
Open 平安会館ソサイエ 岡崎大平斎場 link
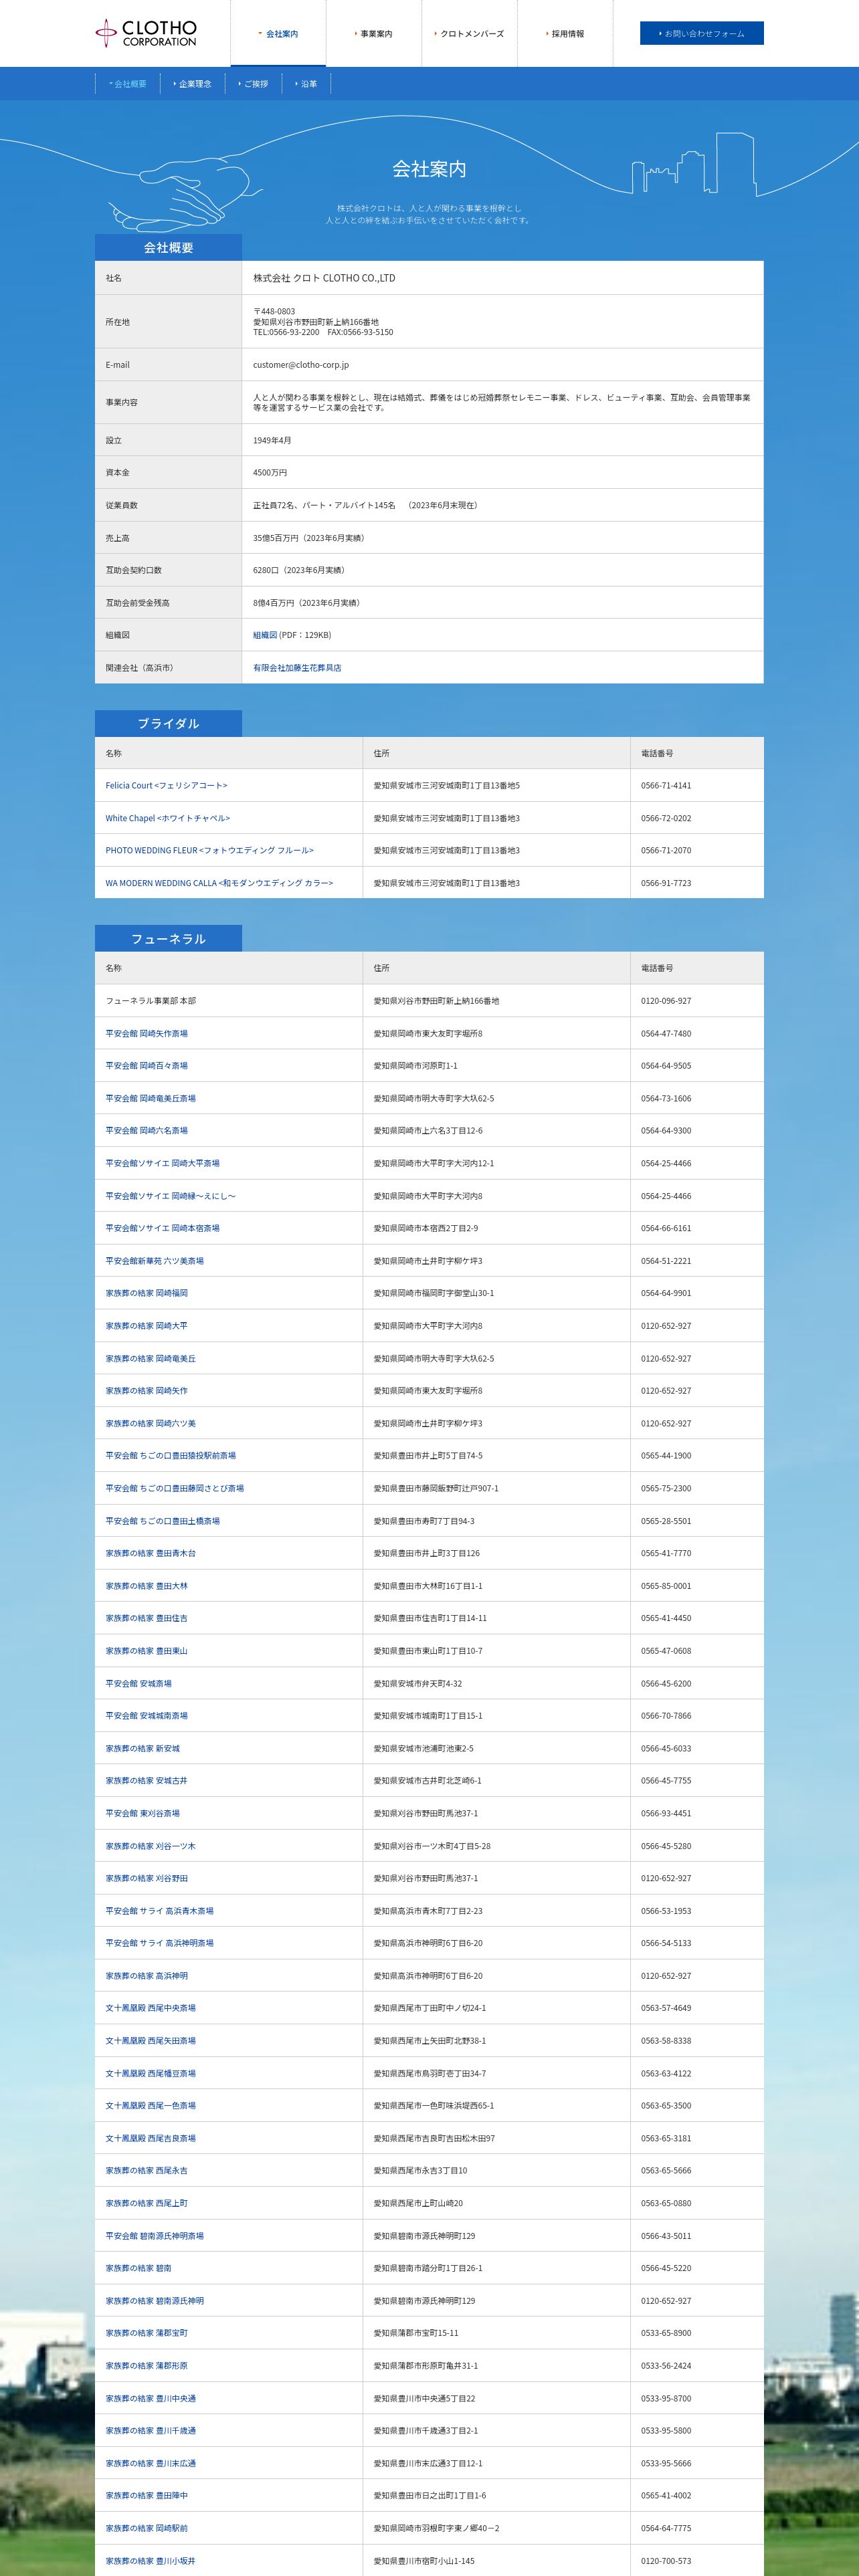163,1164
